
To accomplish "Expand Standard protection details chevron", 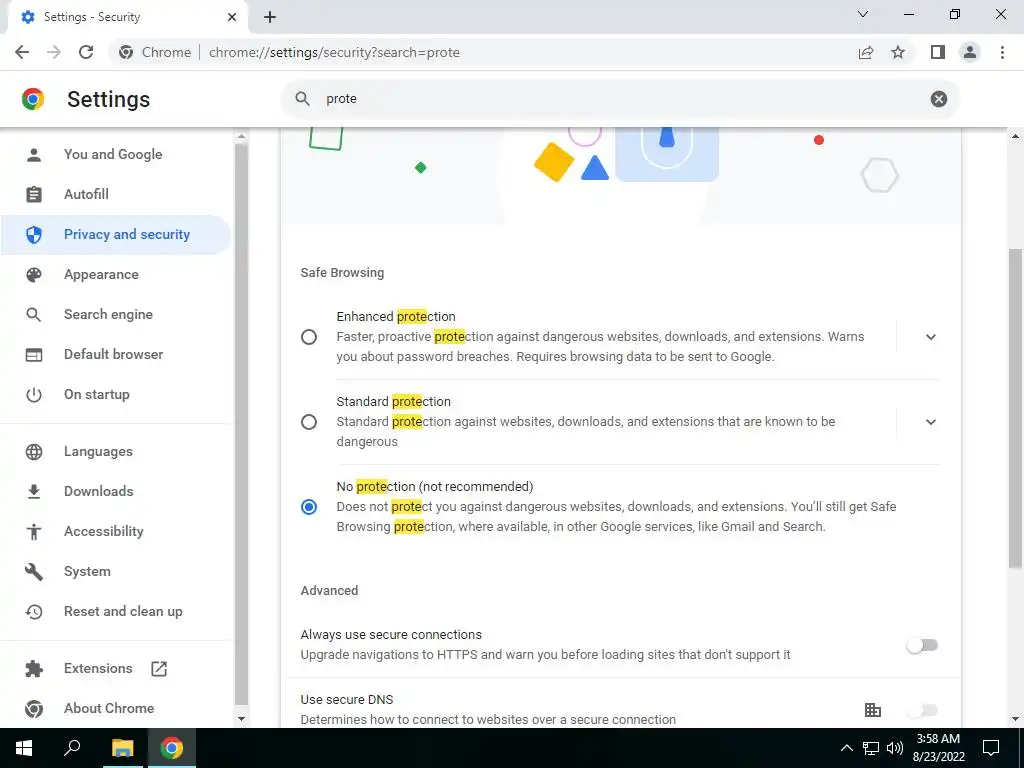I will coord(931,422).
